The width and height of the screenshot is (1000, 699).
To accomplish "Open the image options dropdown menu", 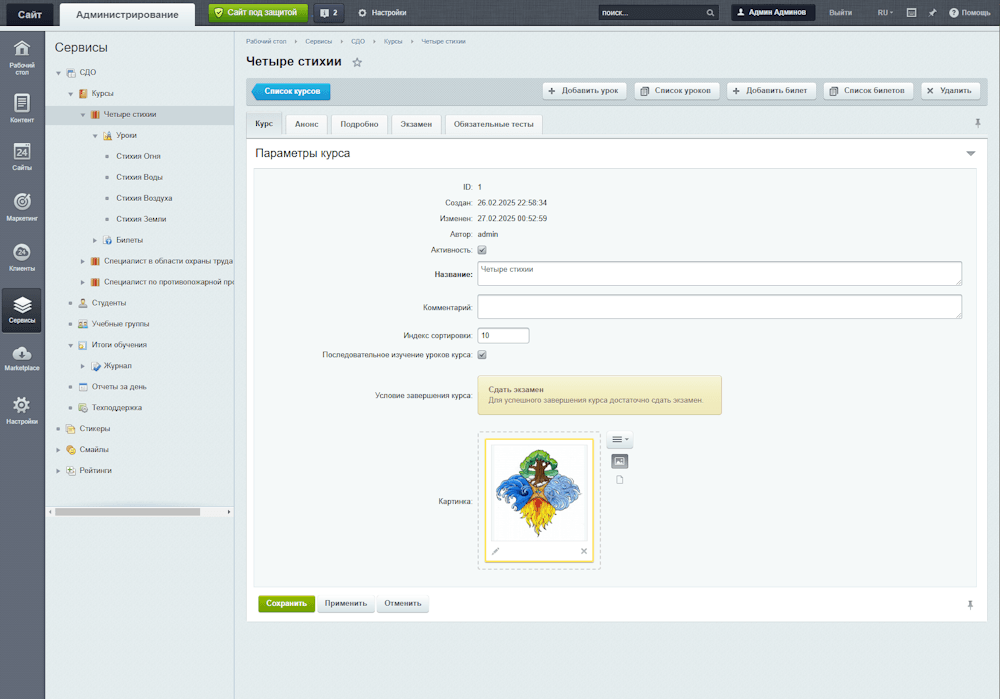I will 619,439.
